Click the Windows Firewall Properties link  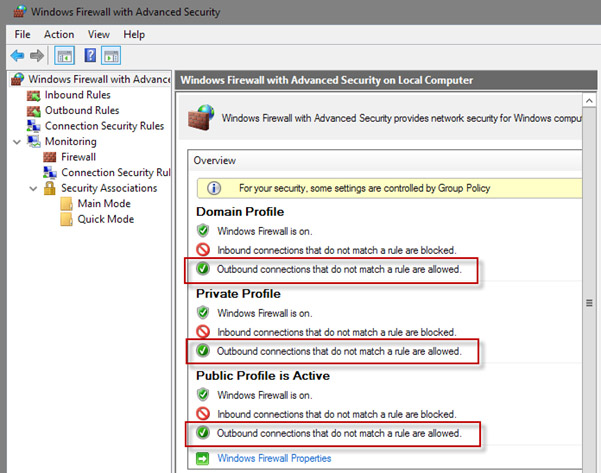pyautogui.click(x=274, y=458)
